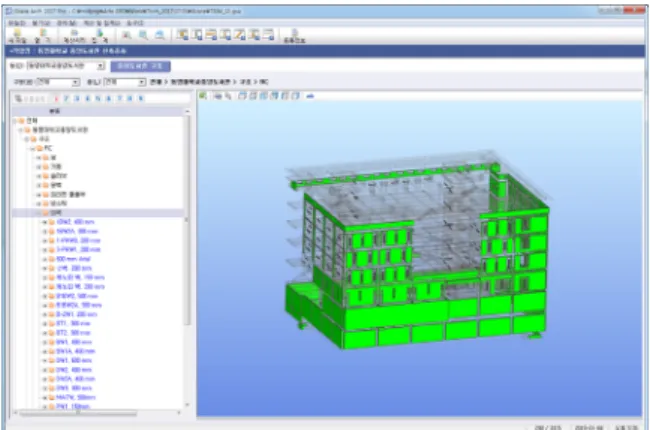Click the common-info icon at the toolbar's right end
The image size is (650, 430).
294,36
